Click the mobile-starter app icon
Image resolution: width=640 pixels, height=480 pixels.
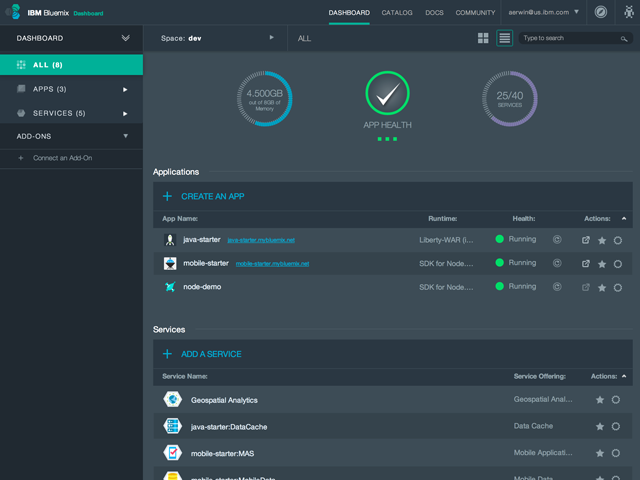point(170,263)
